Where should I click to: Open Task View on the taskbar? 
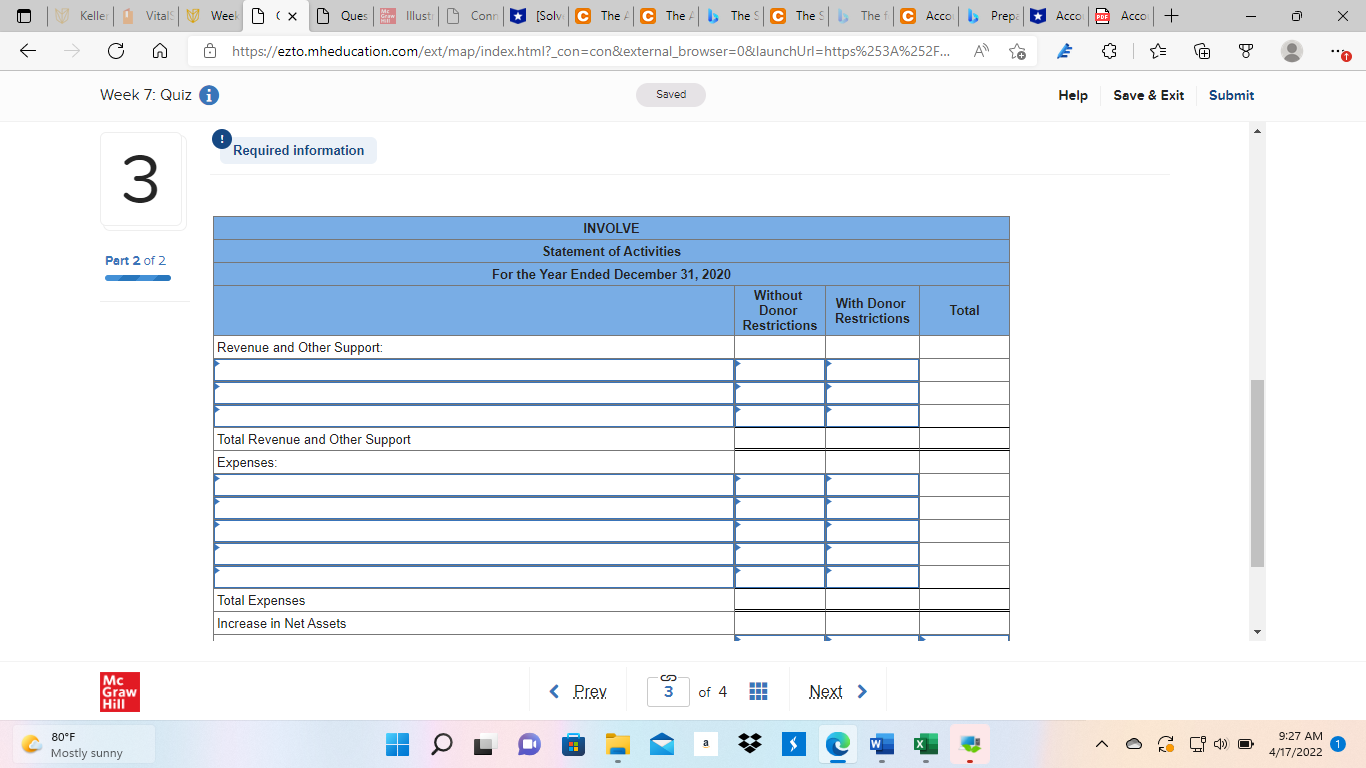[485, 745]
